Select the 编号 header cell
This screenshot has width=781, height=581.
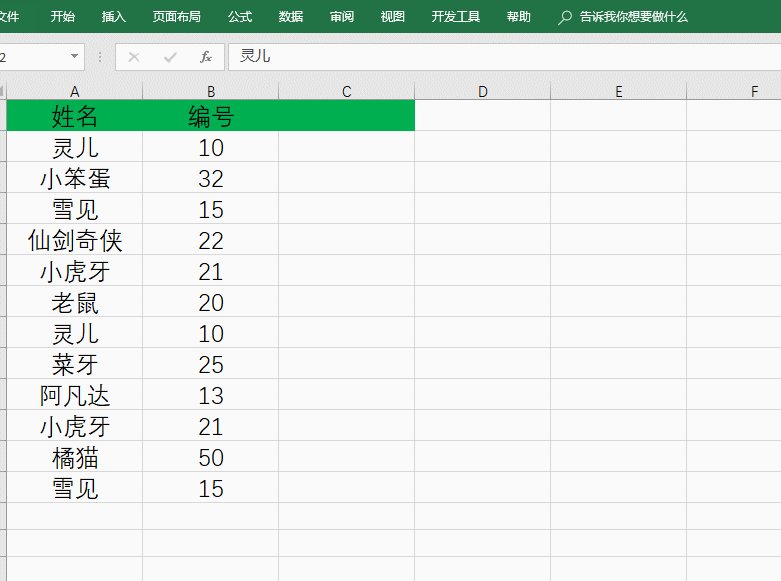tap(211, 116)
